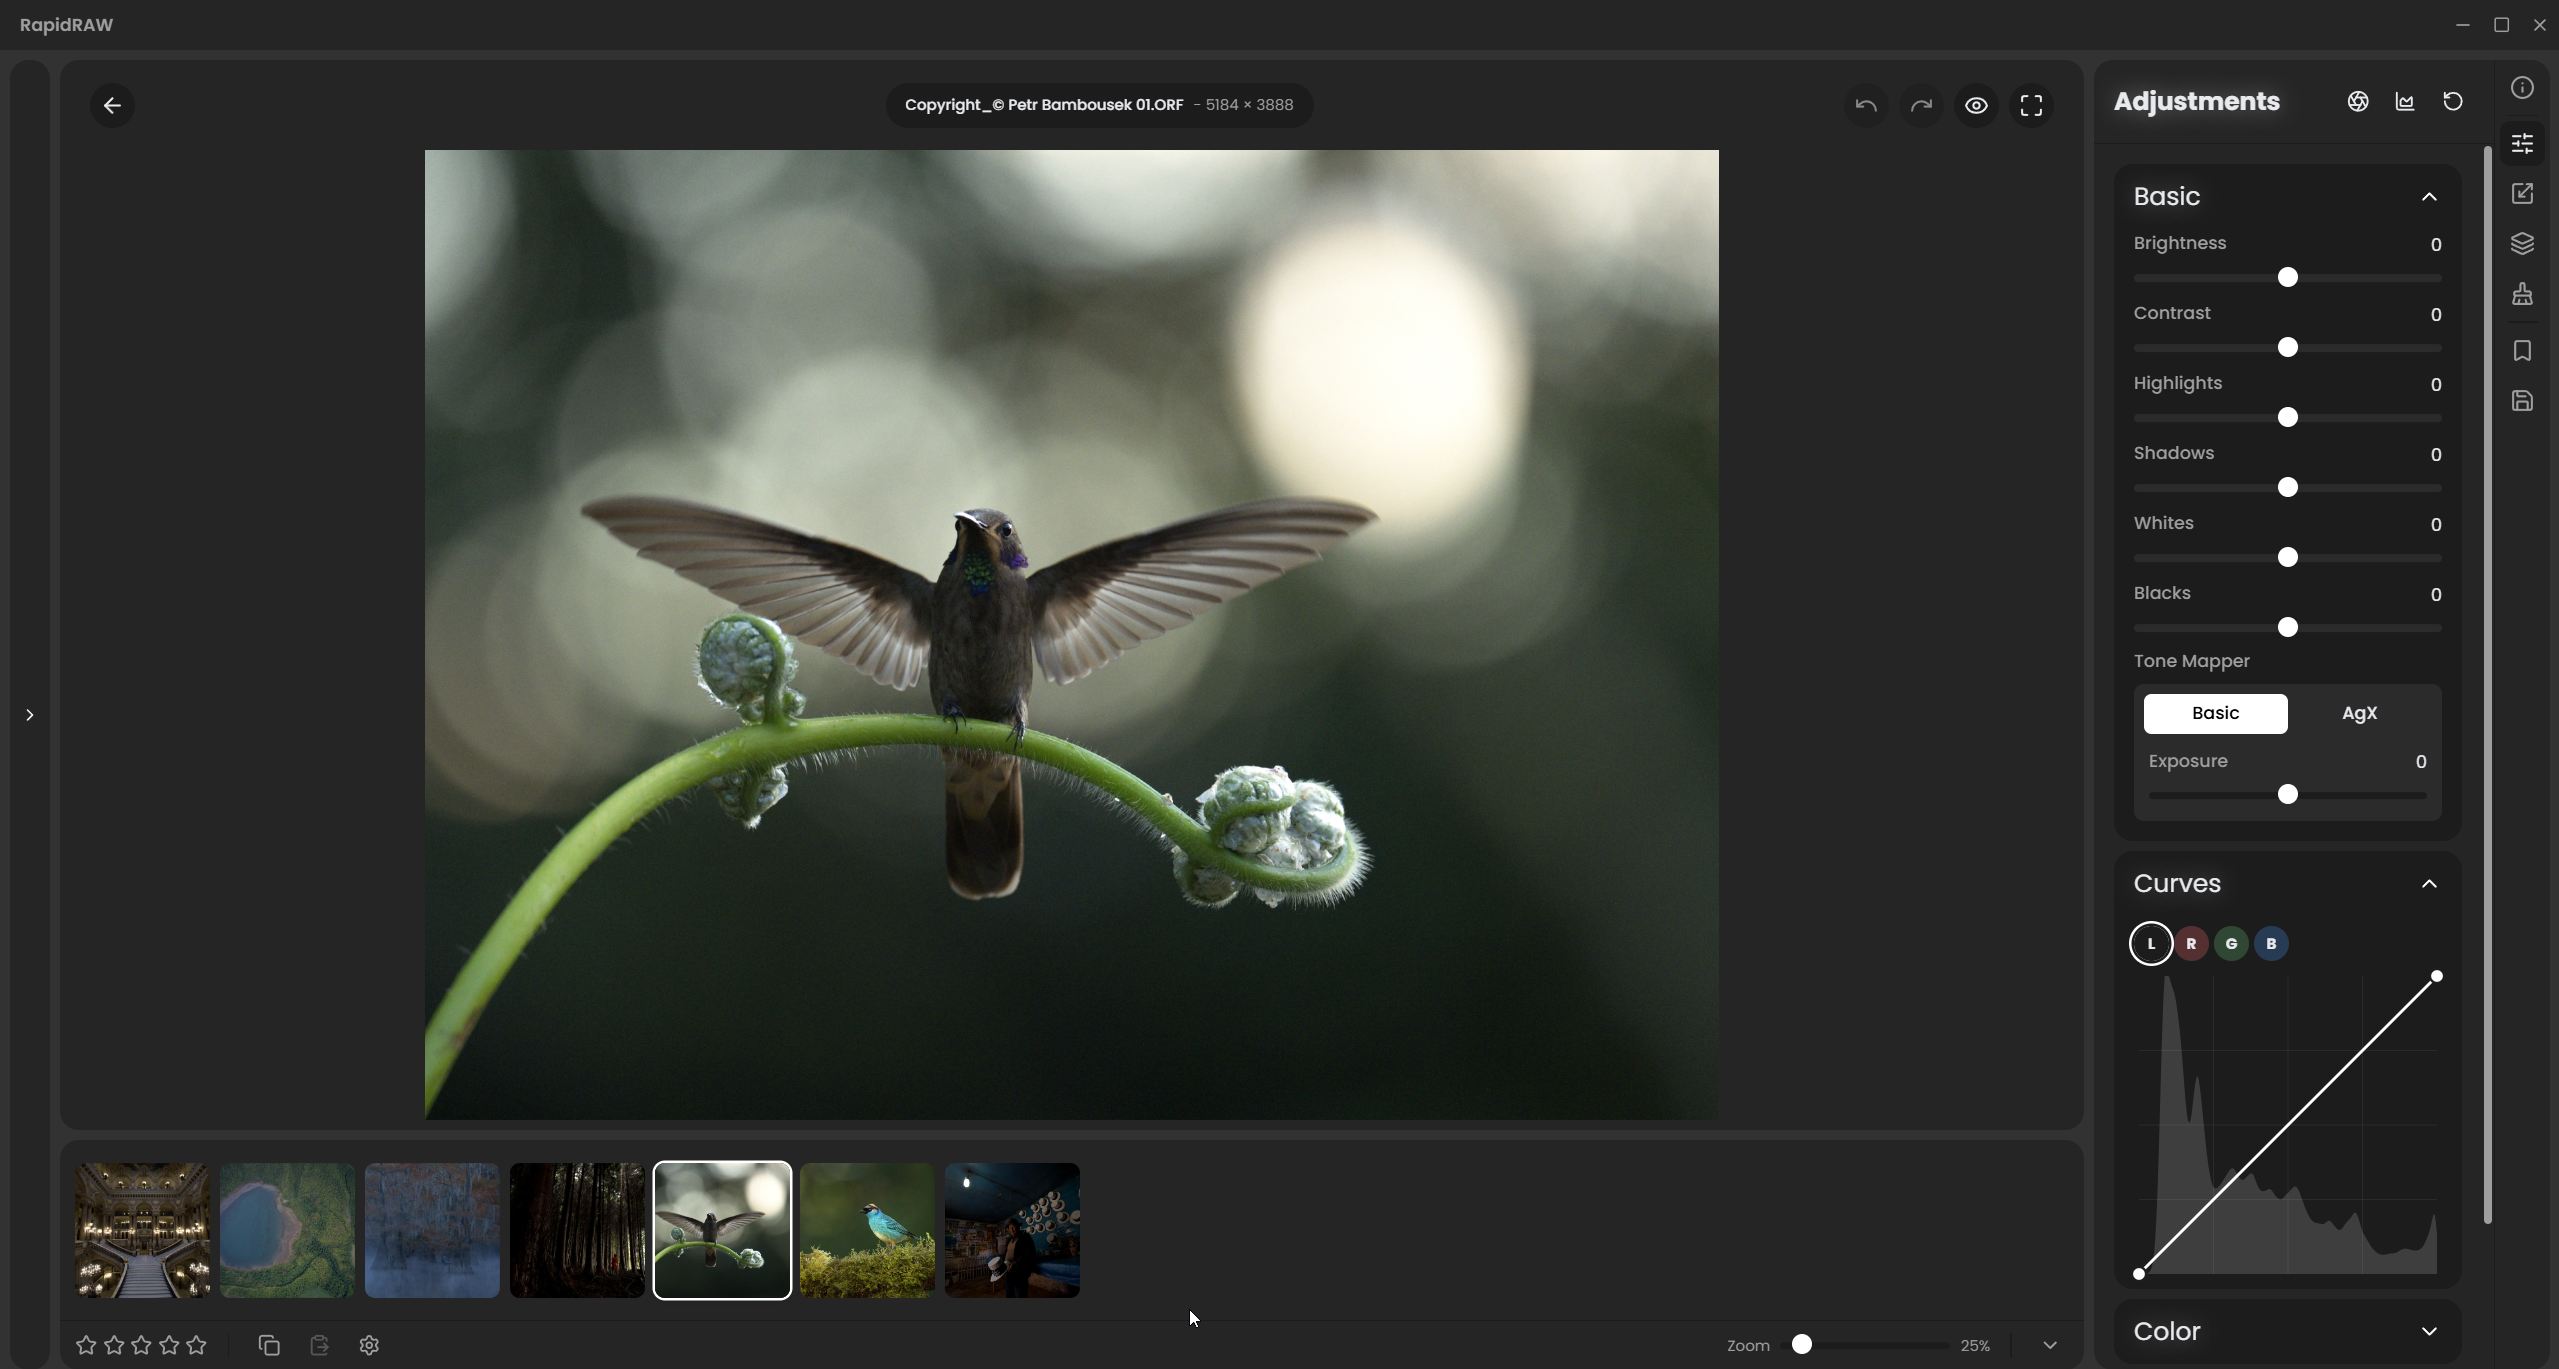Image resolution: width=2559 pixels, height=1369 pixels.
Task: Select the blue curve channel
Action: point(2270,943)
